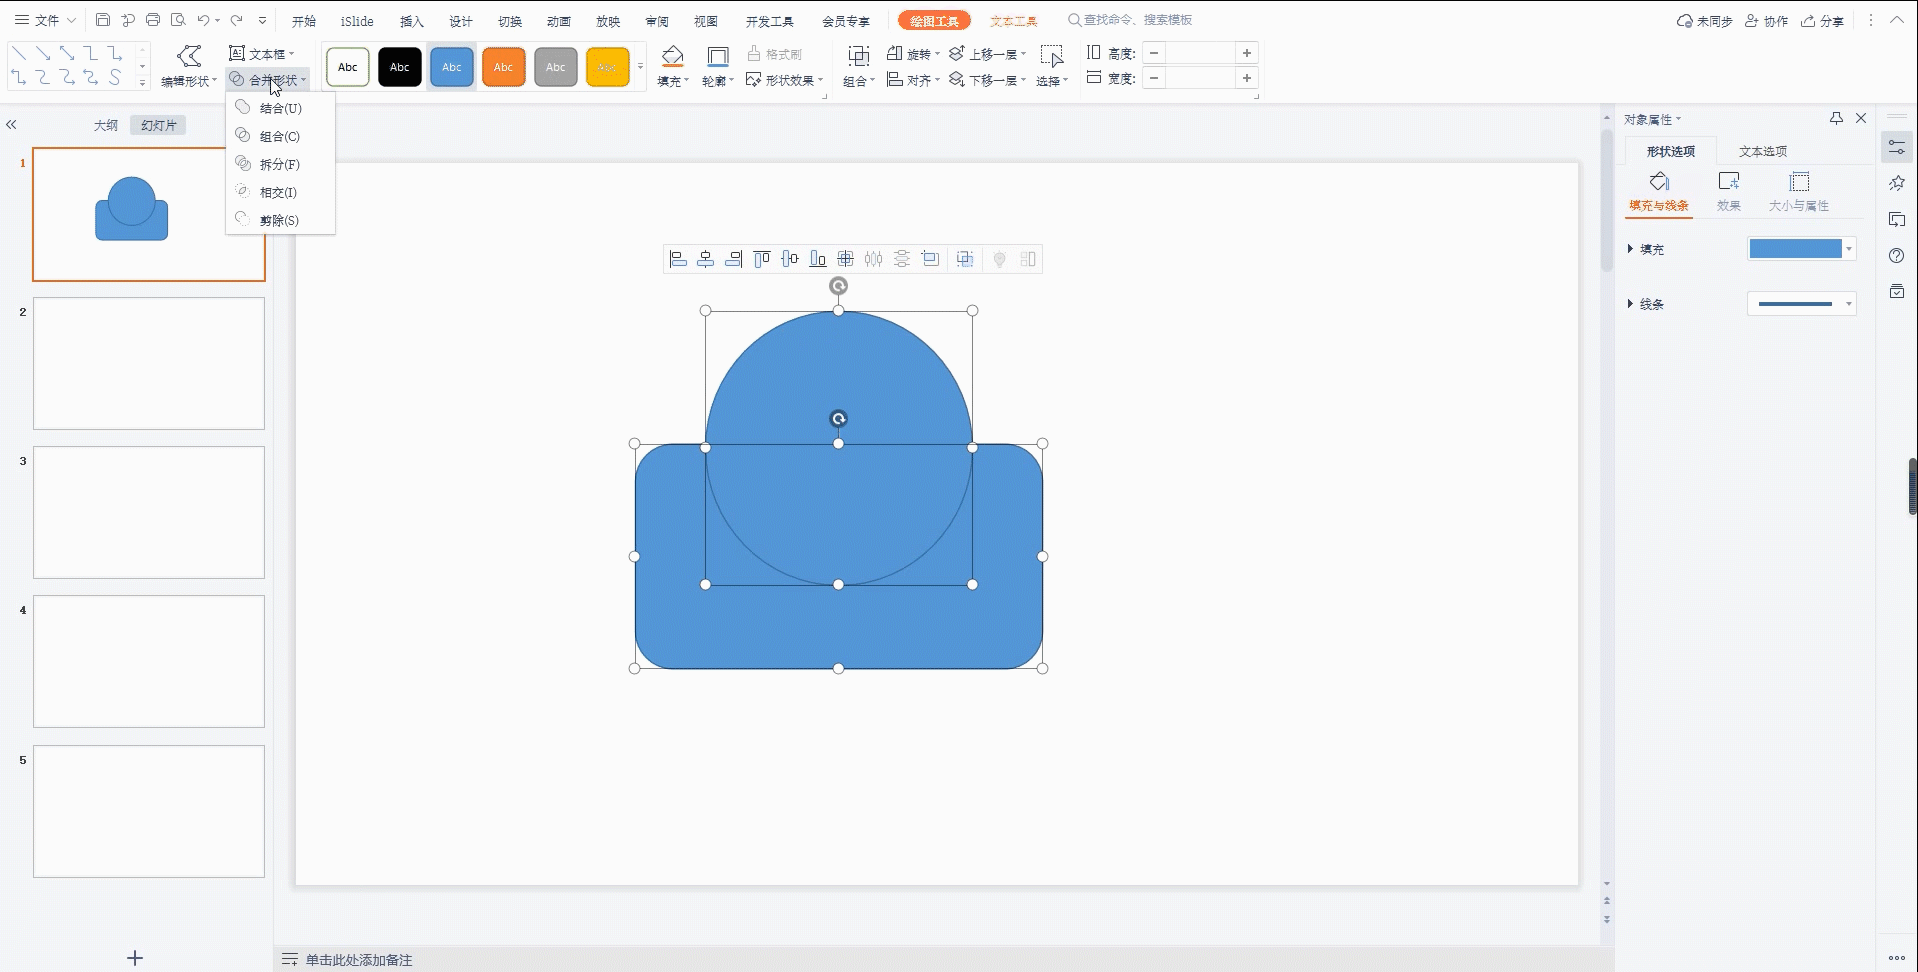Image resolution: width=1918 pixels, height=972 pixels.
Task: Open the 大小与属性 size and properties icon
Action: tap(1799, 182)
